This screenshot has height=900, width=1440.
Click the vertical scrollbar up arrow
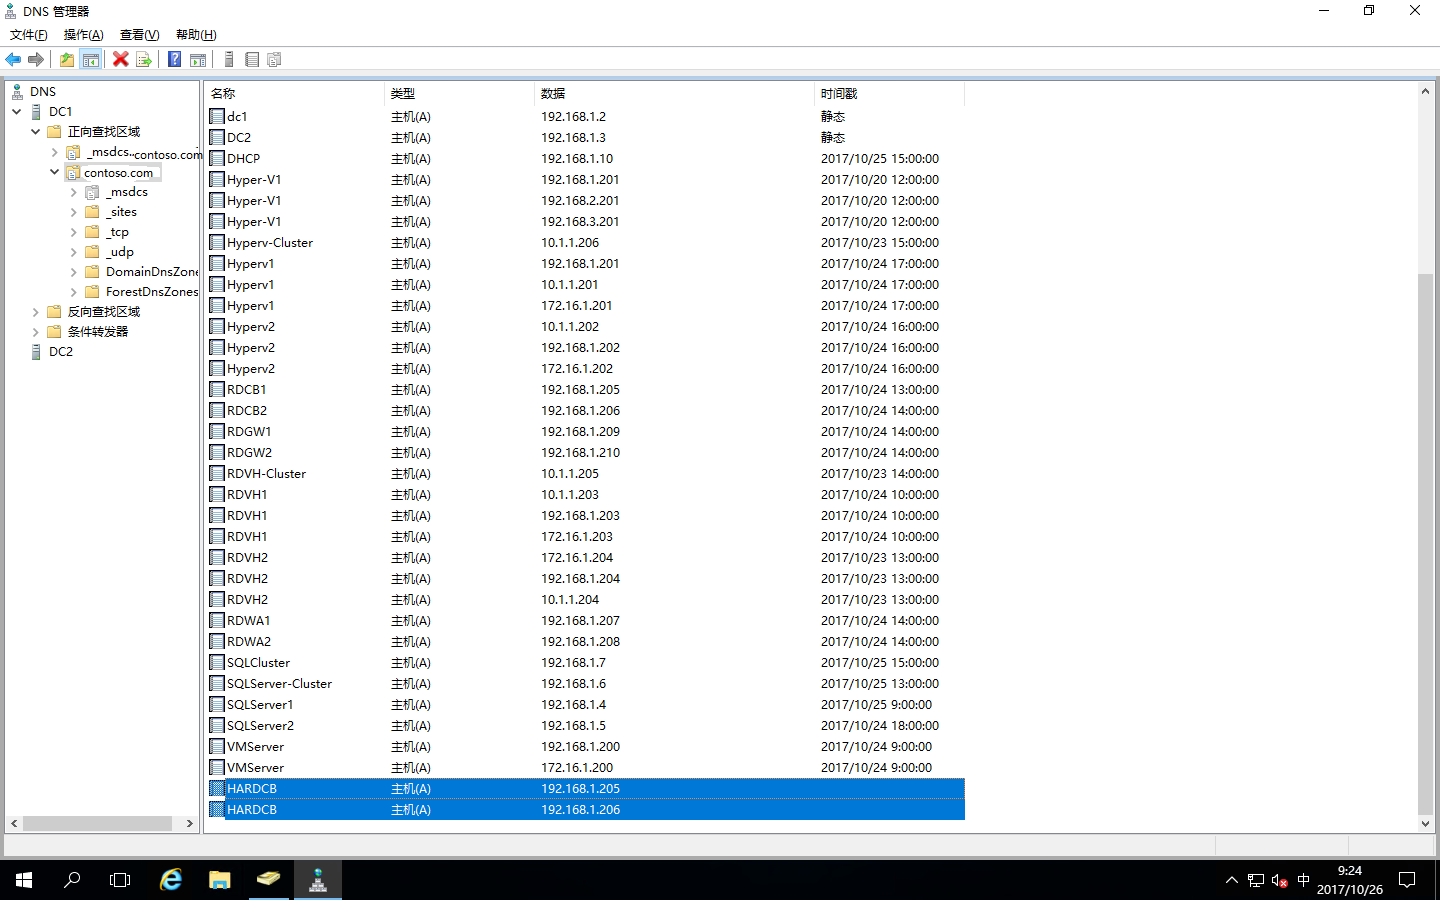[1426, 91]
